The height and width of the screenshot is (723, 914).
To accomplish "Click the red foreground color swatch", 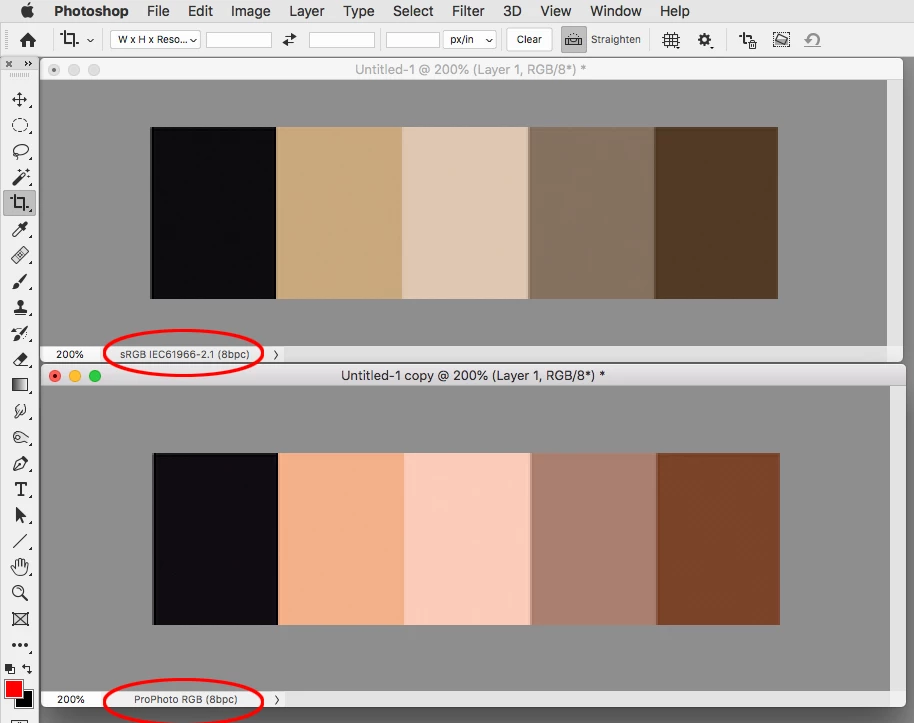I will tap(13, 689).
